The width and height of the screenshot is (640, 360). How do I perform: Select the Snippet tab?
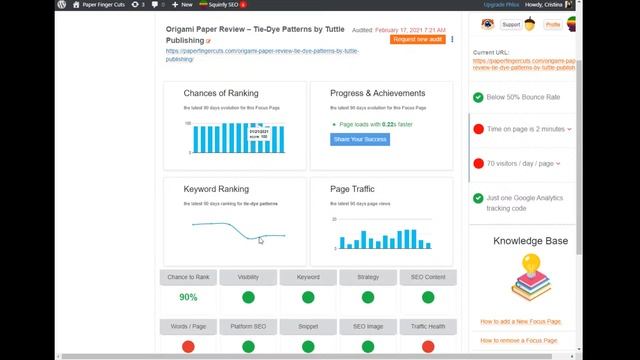[x=308, y=326]
